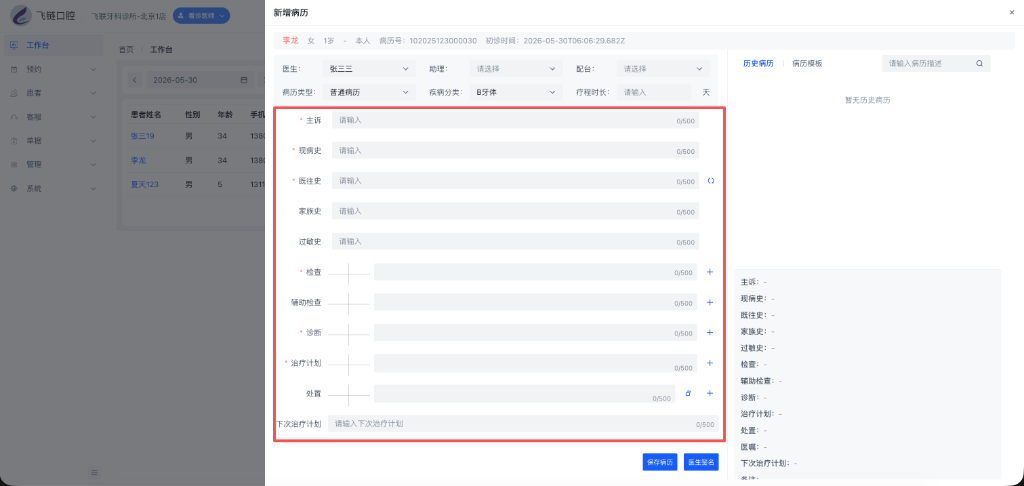
Task: Click search magnifier in 病历描述 box
Action: [x=979, y=63]
